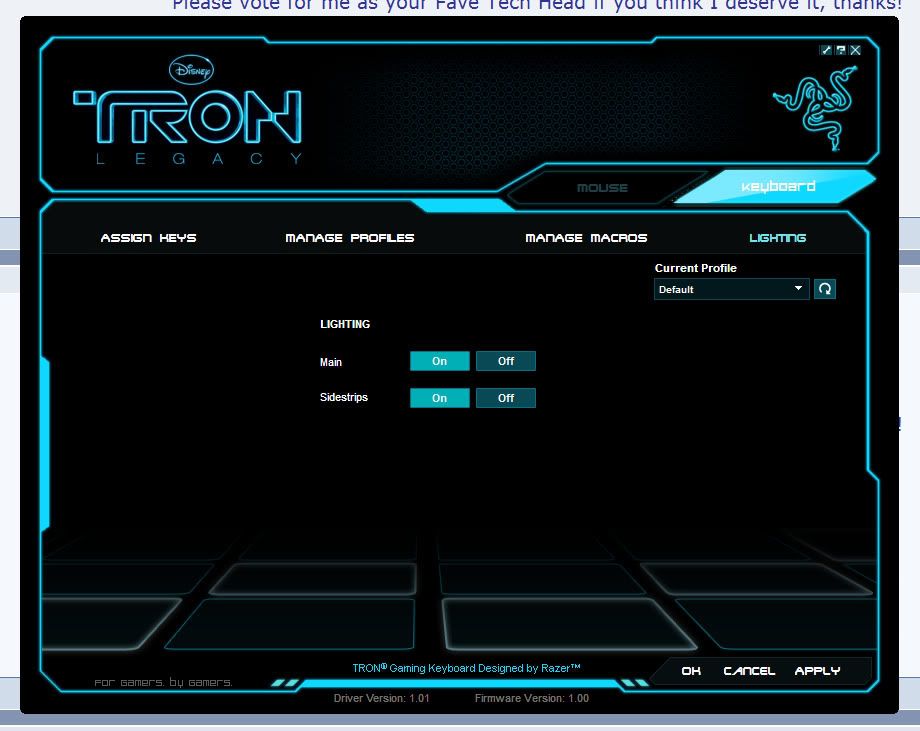Click the refresh profile icon
The height and width of the screenshot is (731, 920).
pyautogui.click(x=825, y=289)
